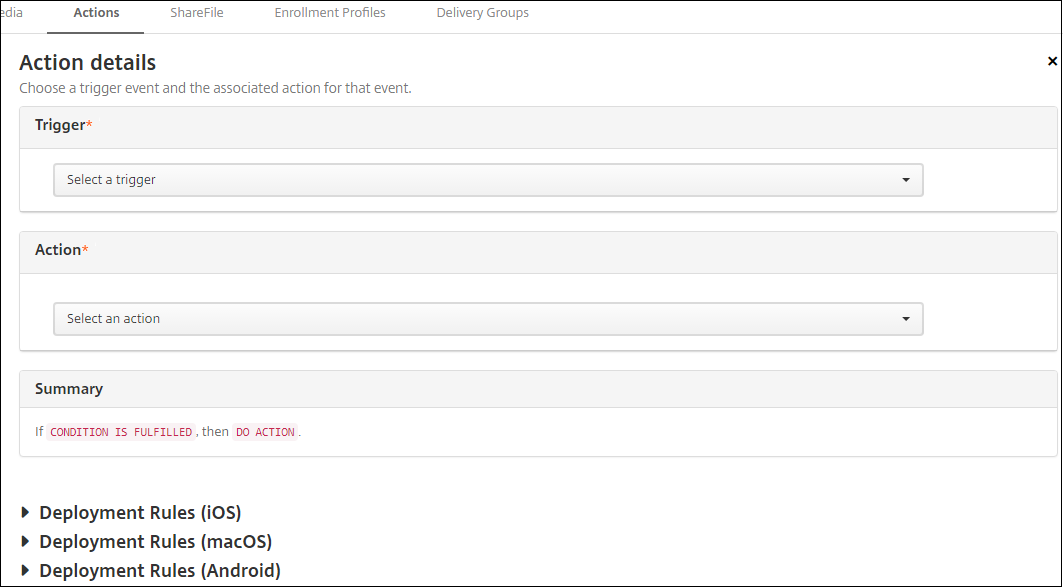Close the Action details panel
Viewport: 1063px width, 588px height.
coord(1052,62)
